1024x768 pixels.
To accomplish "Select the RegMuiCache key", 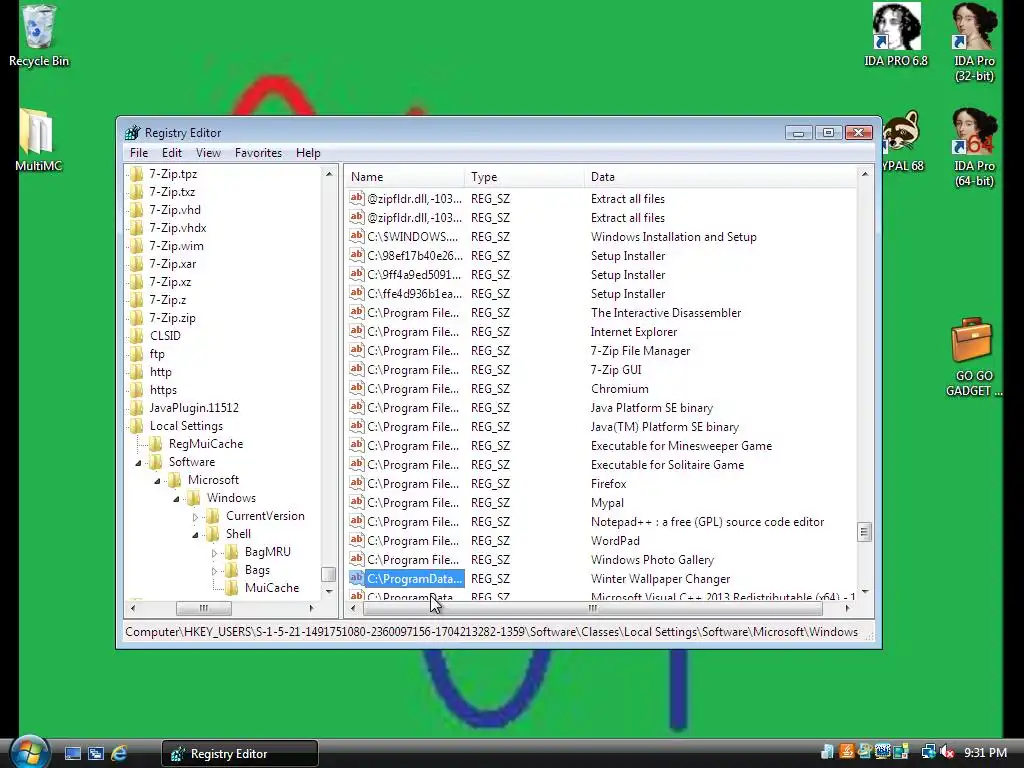I will point(206,444).
